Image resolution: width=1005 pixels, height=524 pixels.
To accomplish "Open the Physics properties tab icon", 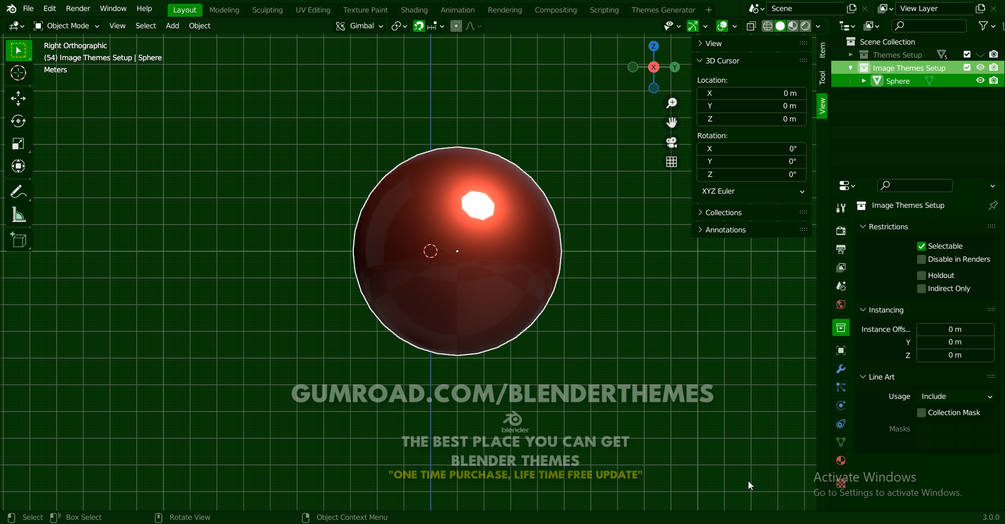I will coord(841,405).
